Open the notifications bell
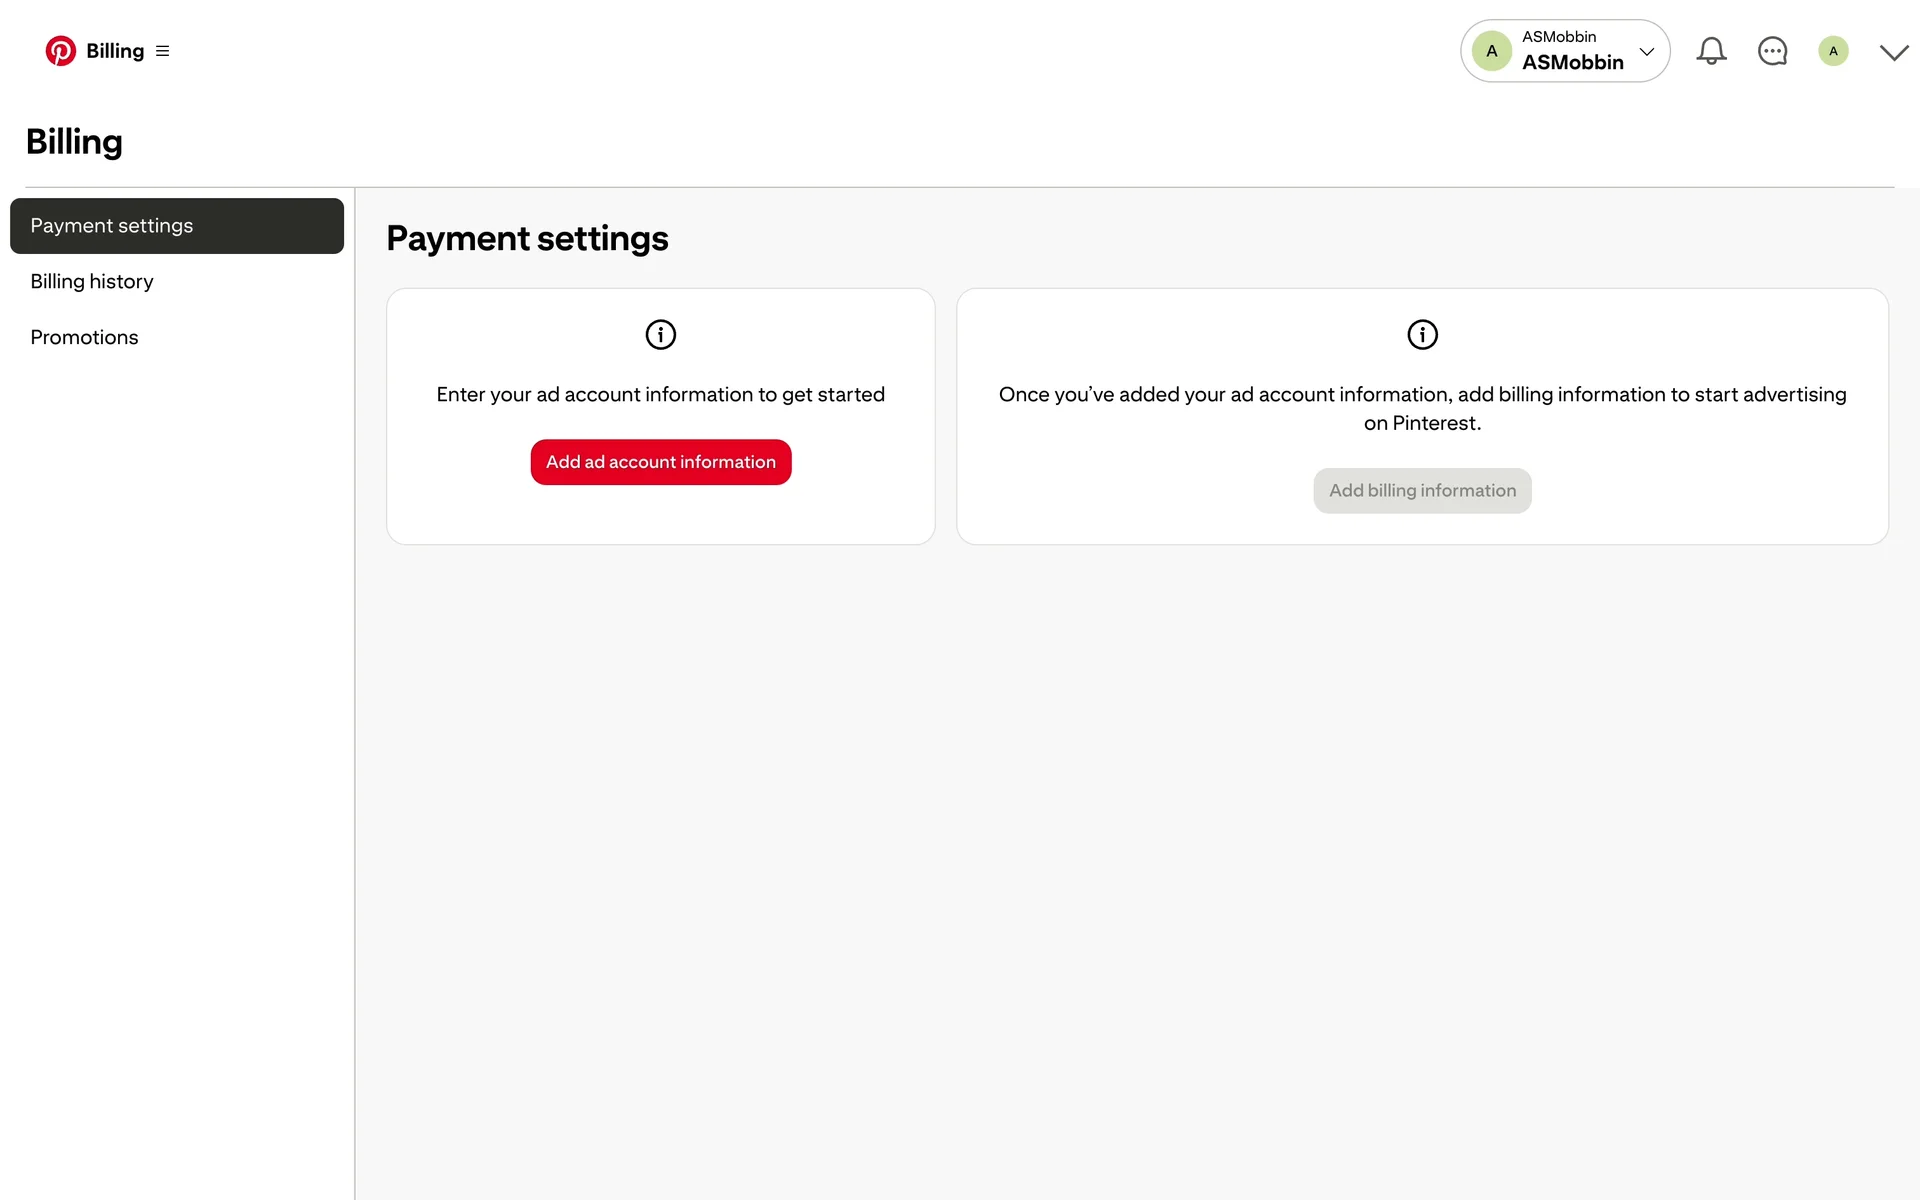 click(x=1711, y=51)
